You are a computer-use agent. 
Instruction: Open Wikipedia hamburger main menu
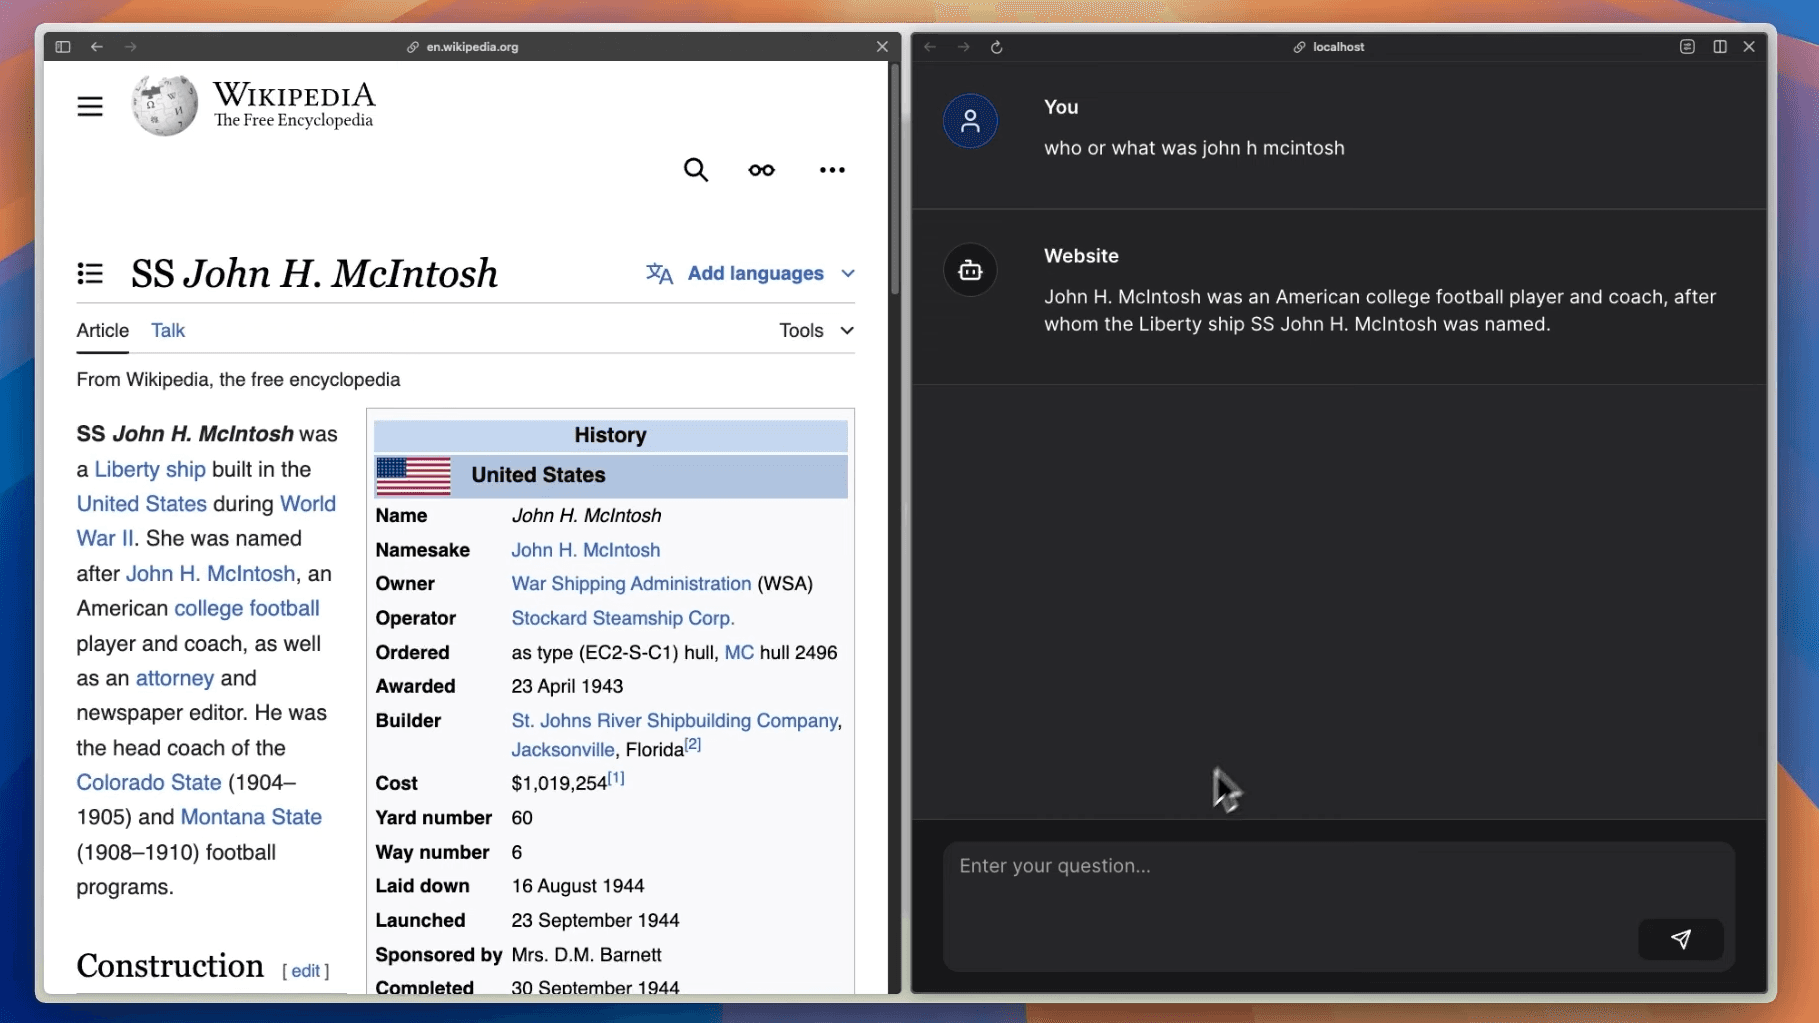pyautogui.click(x=90, y=106)
